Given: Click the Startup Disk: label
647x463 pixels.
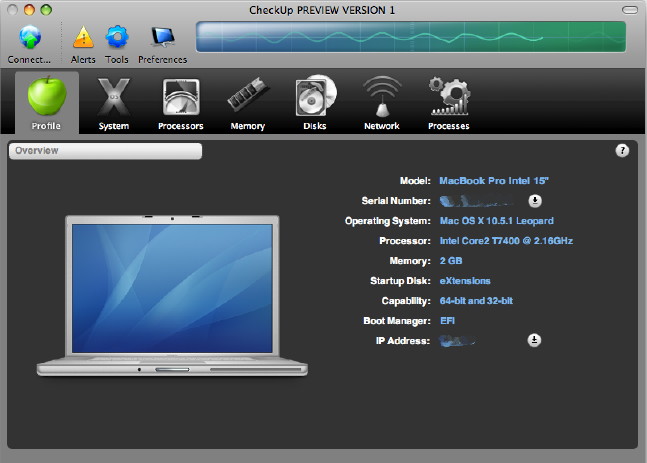Looking at the screenshot, I should pos(400,281).
